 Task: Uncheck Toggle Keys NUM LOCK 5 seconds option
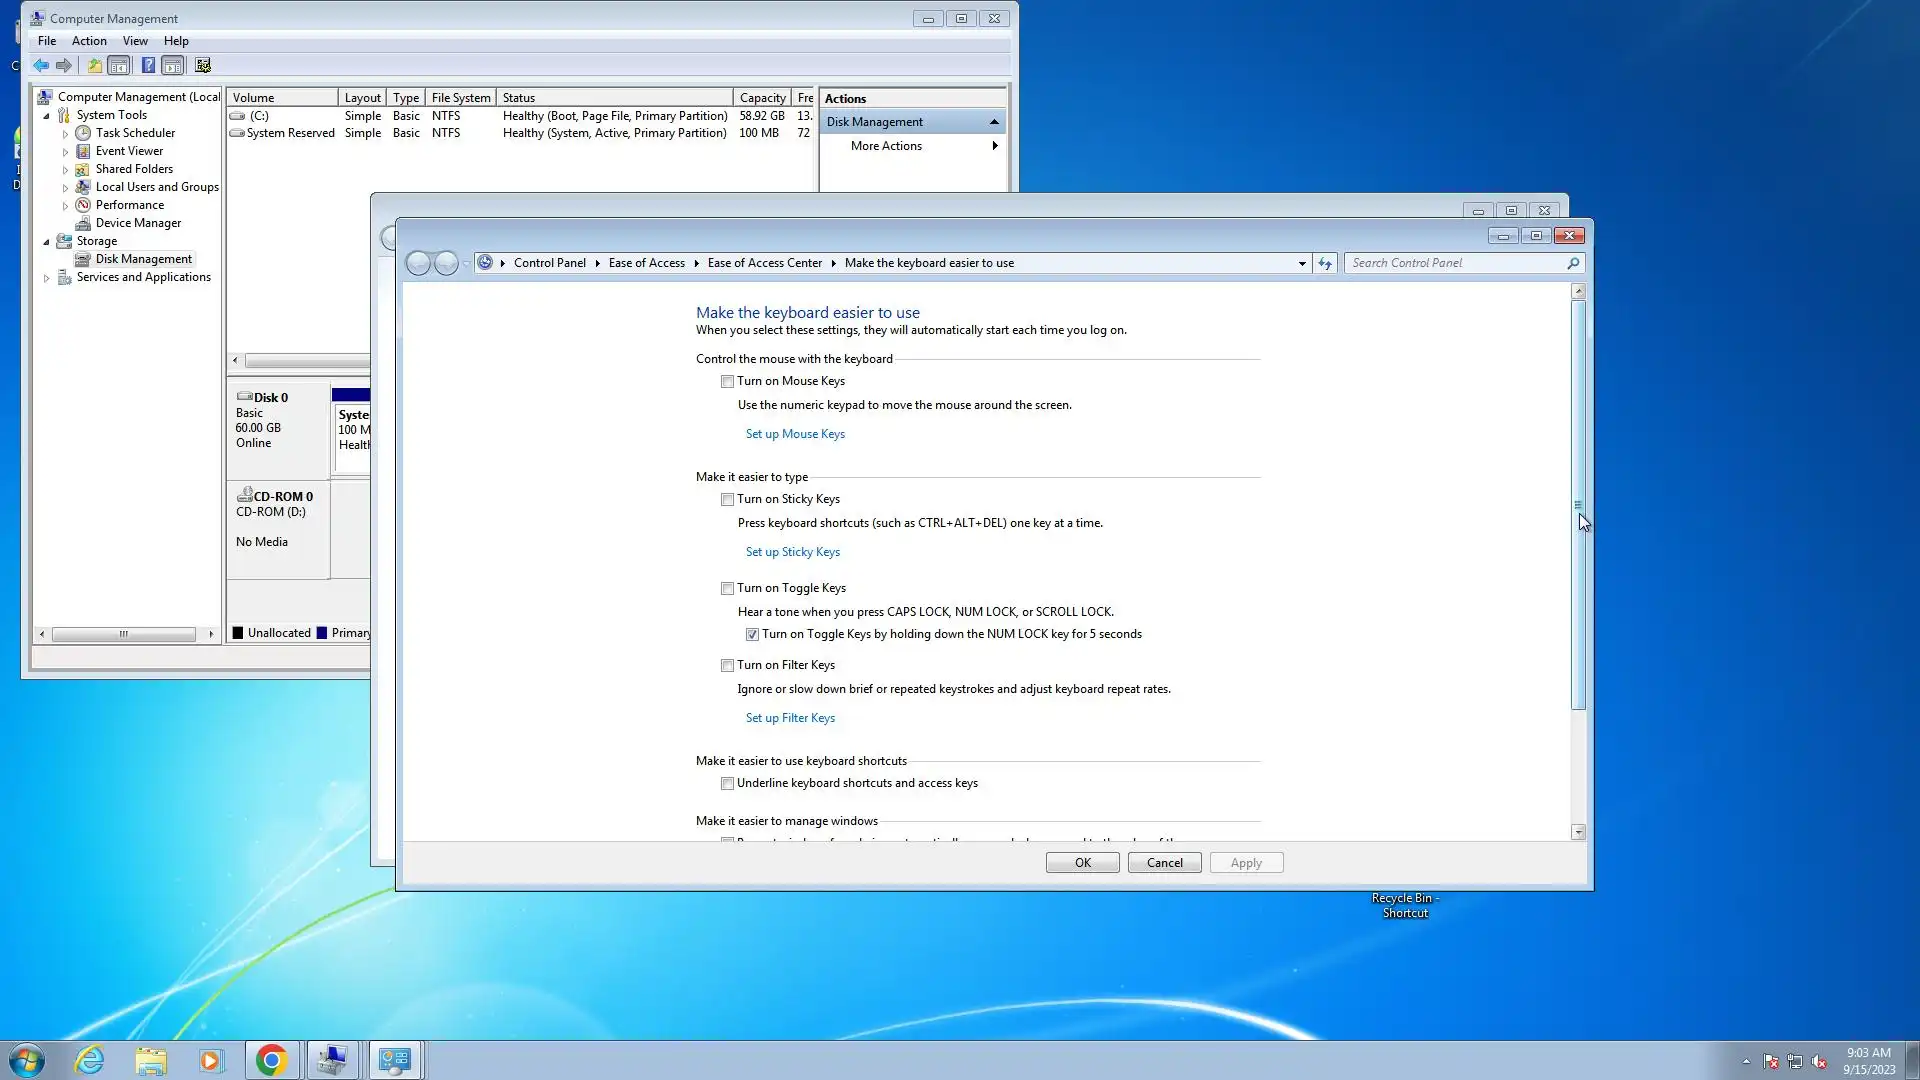pos(752,635)
